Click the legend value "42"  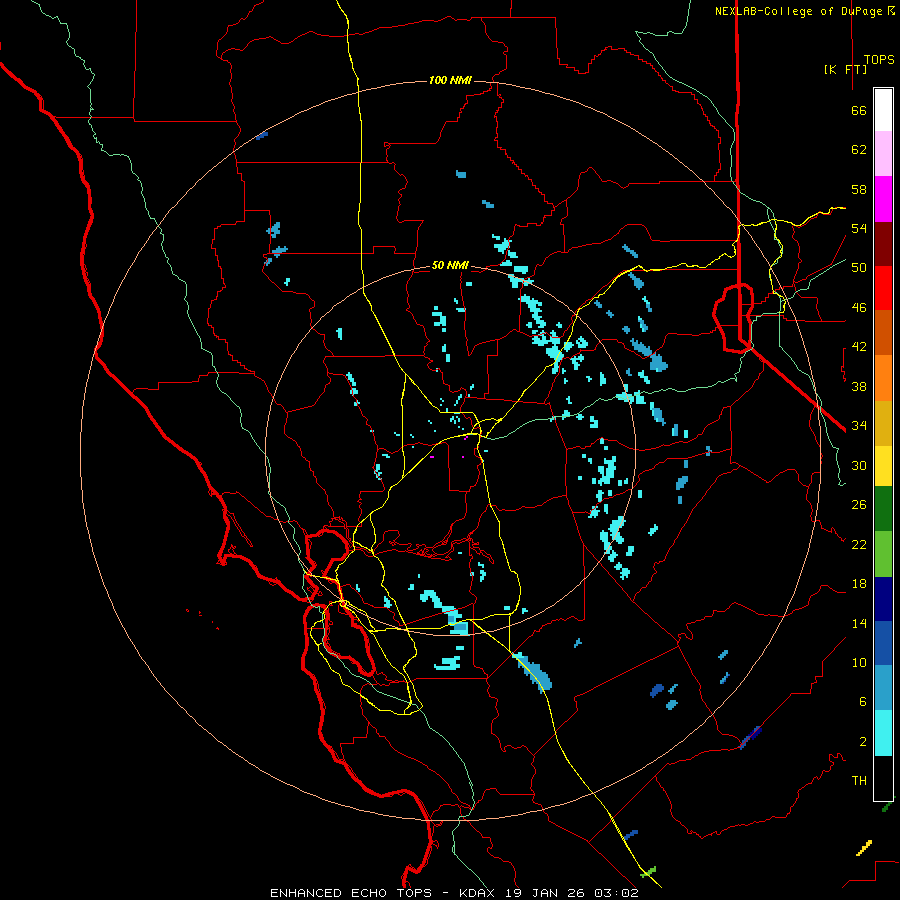[x=859, y=347]
